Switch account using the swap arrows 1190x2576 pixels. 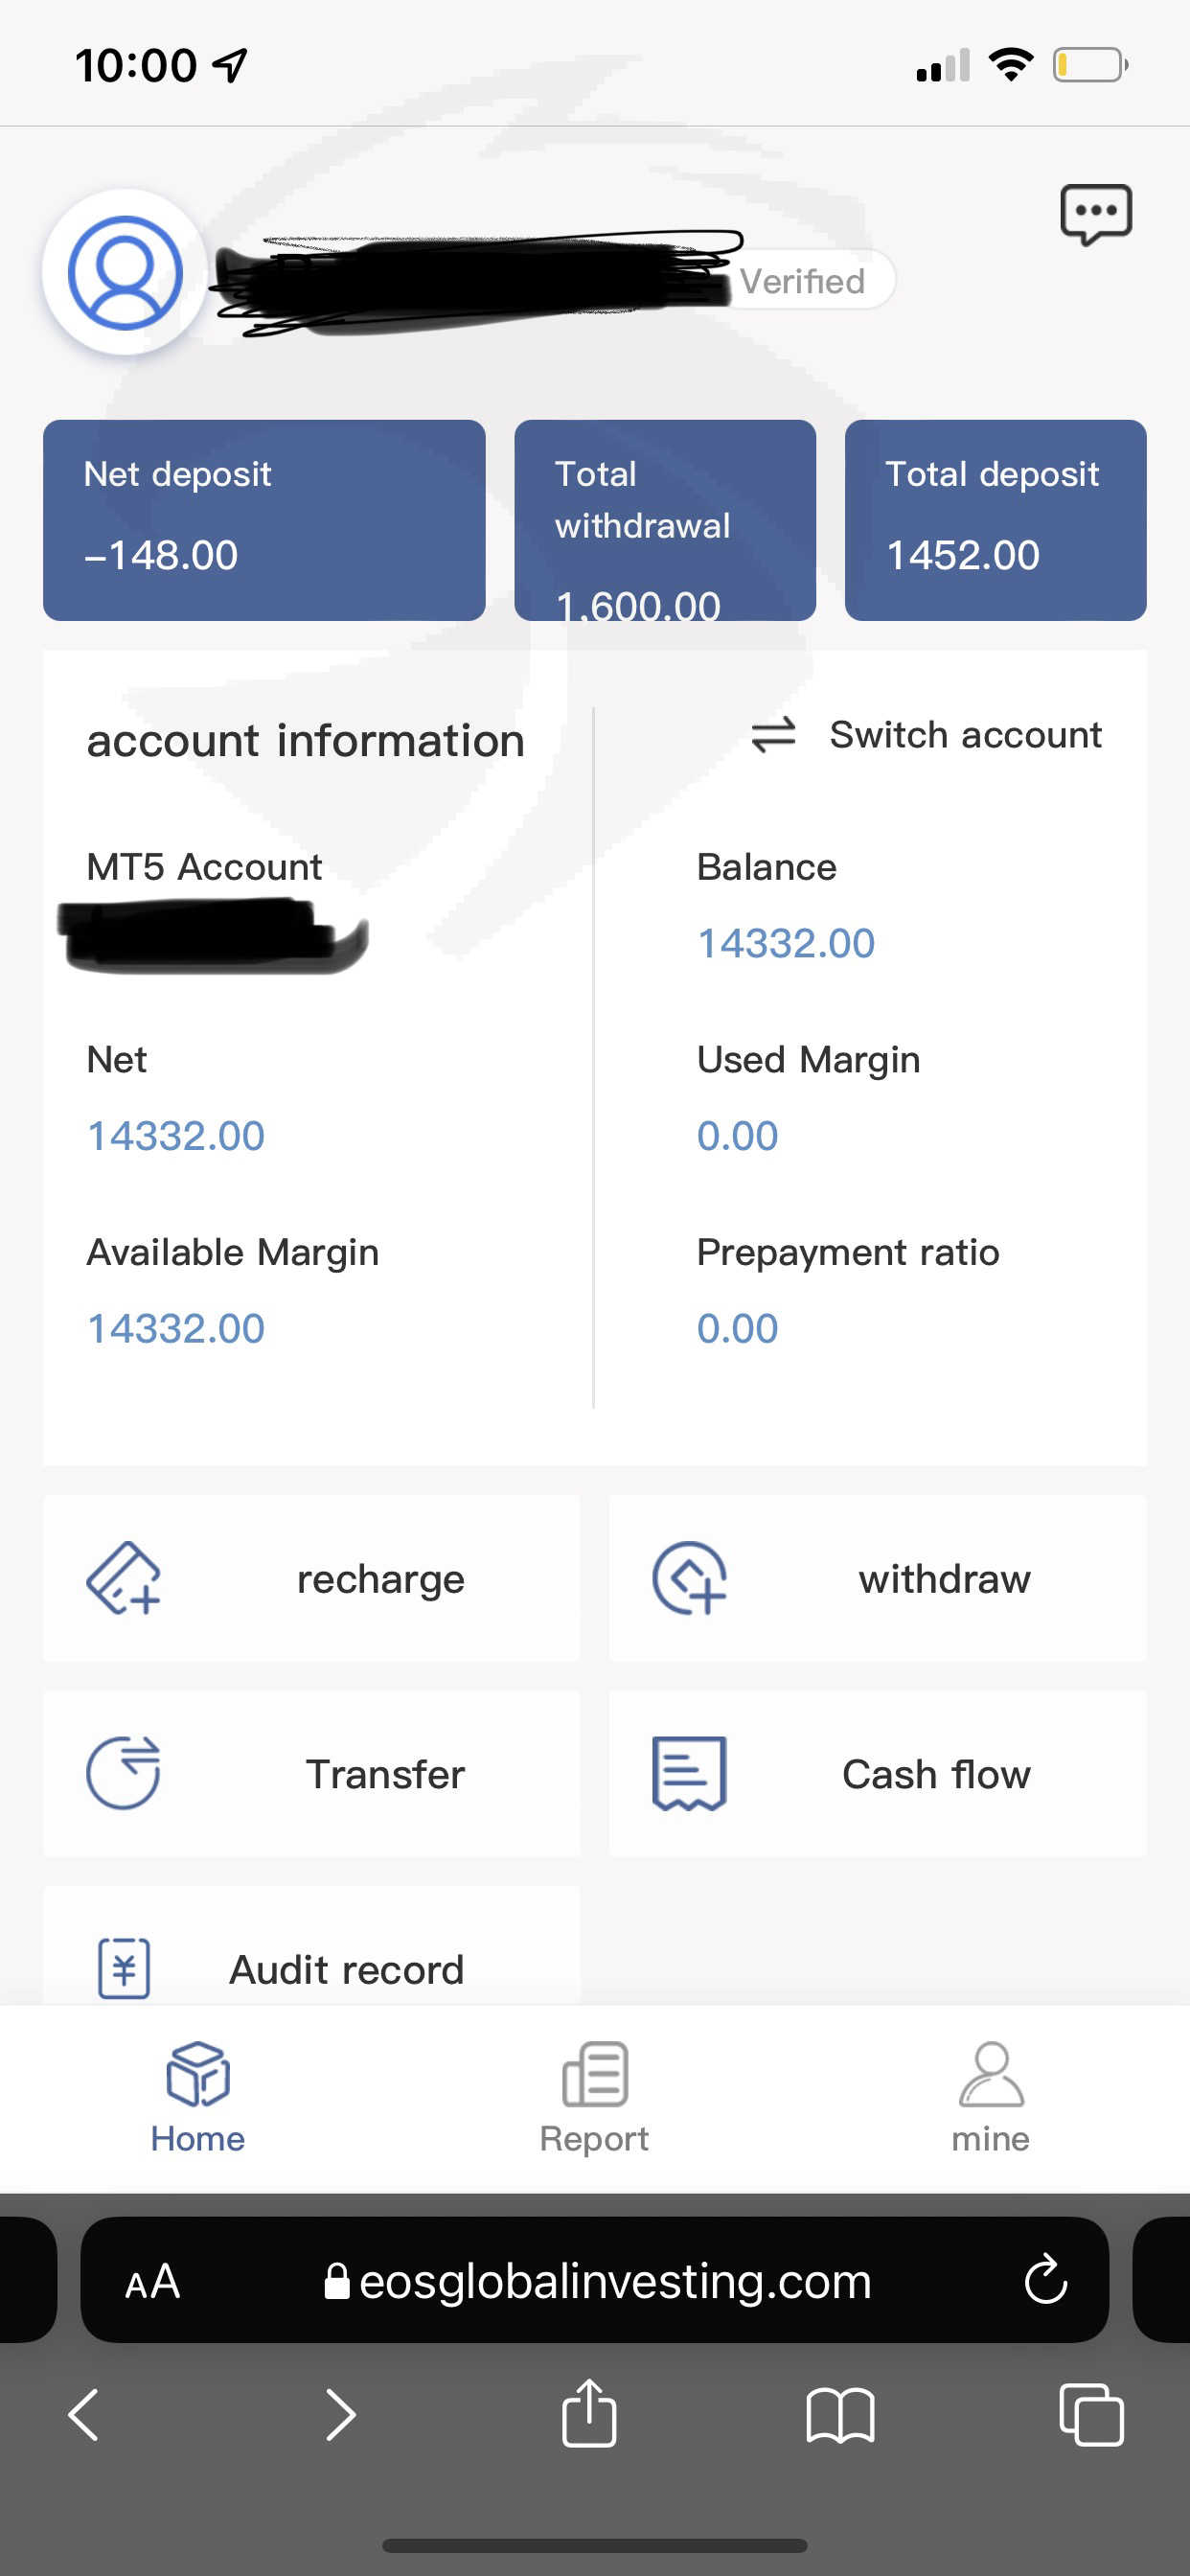(773, 735)
